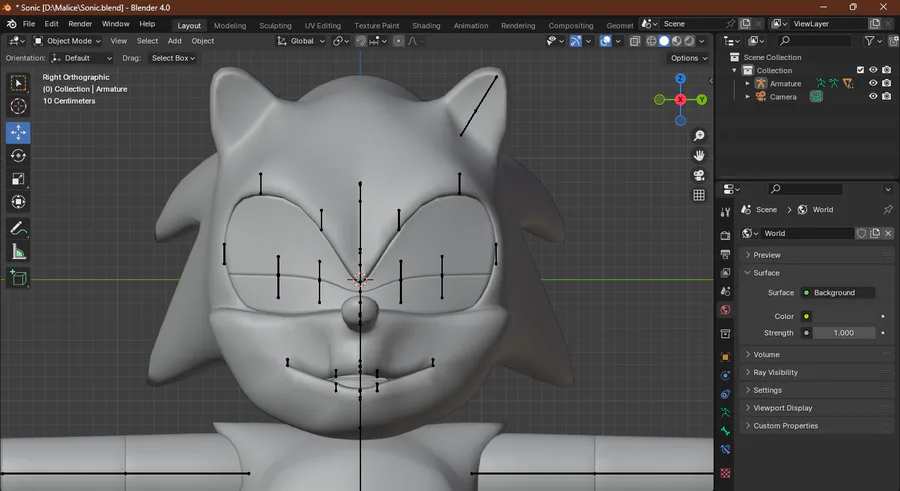Click the pan view hand icon
Screen dimensions: 900x491
[x=699, y=156]
